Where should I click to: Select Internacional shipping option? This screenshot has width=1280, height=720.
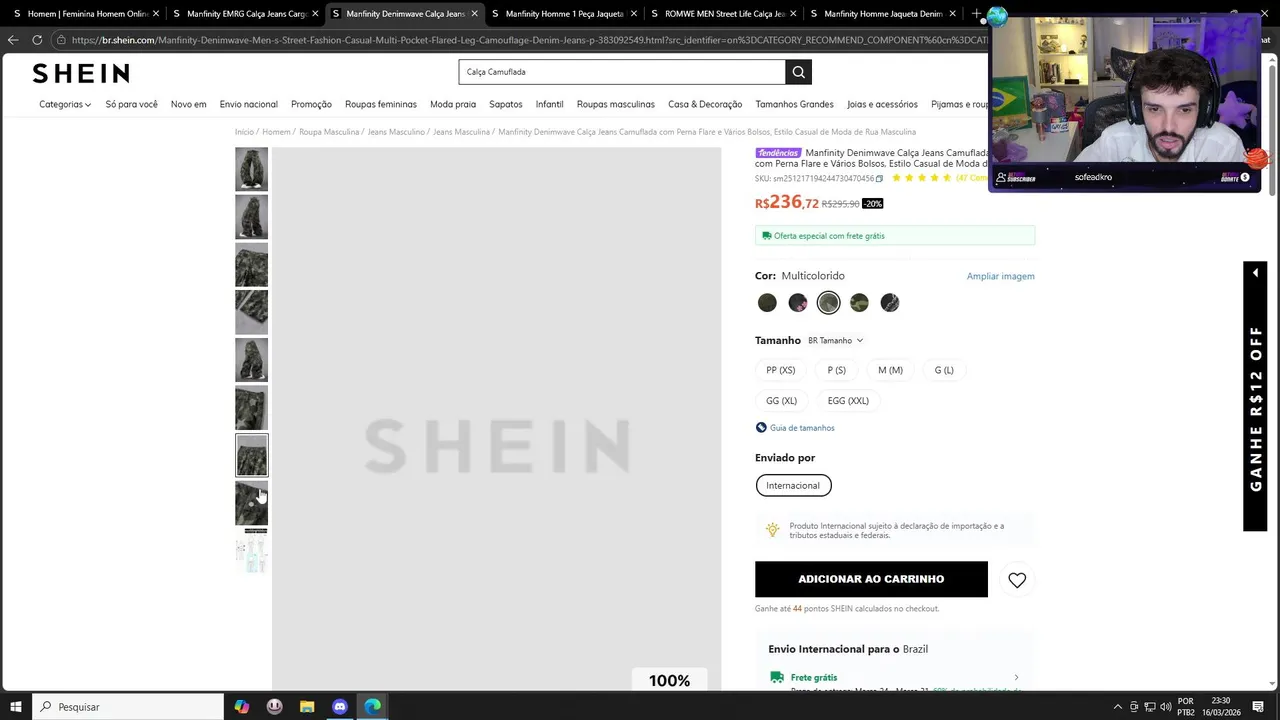click(793, 486)
